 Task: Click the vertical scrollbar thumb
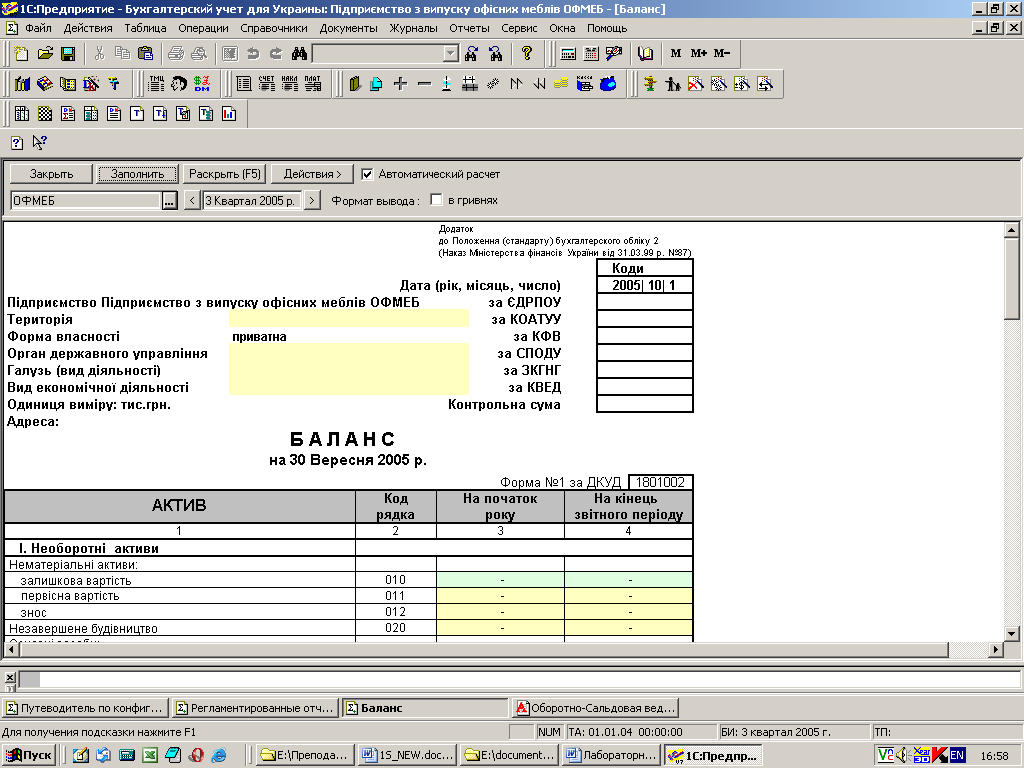pos(1012,278)
